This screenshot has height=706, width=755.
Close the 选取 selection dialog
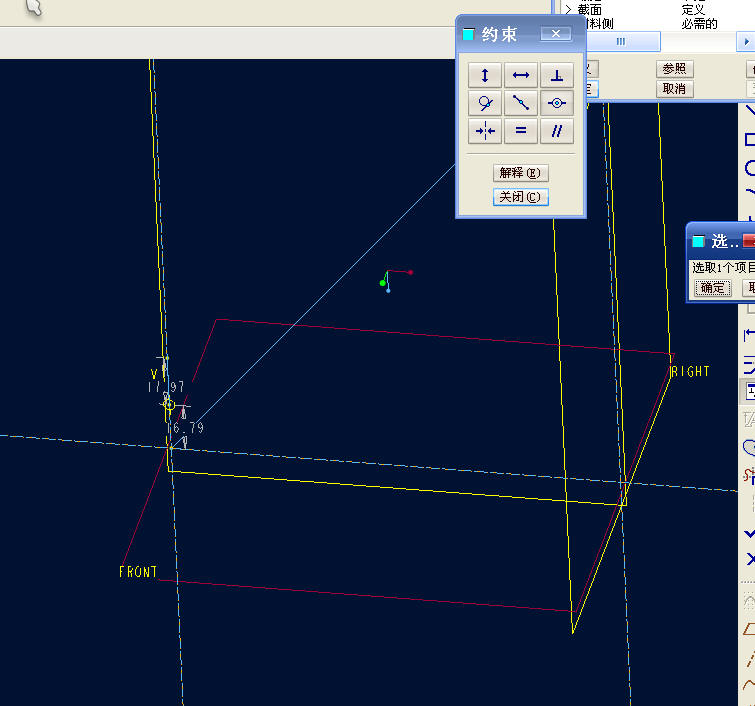(749, 240)
